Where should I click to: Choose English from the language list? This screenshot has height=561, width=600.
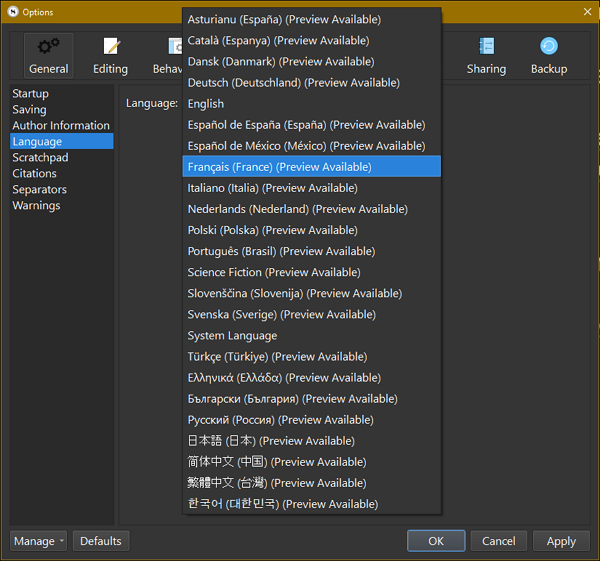click(x=311, y=104)
